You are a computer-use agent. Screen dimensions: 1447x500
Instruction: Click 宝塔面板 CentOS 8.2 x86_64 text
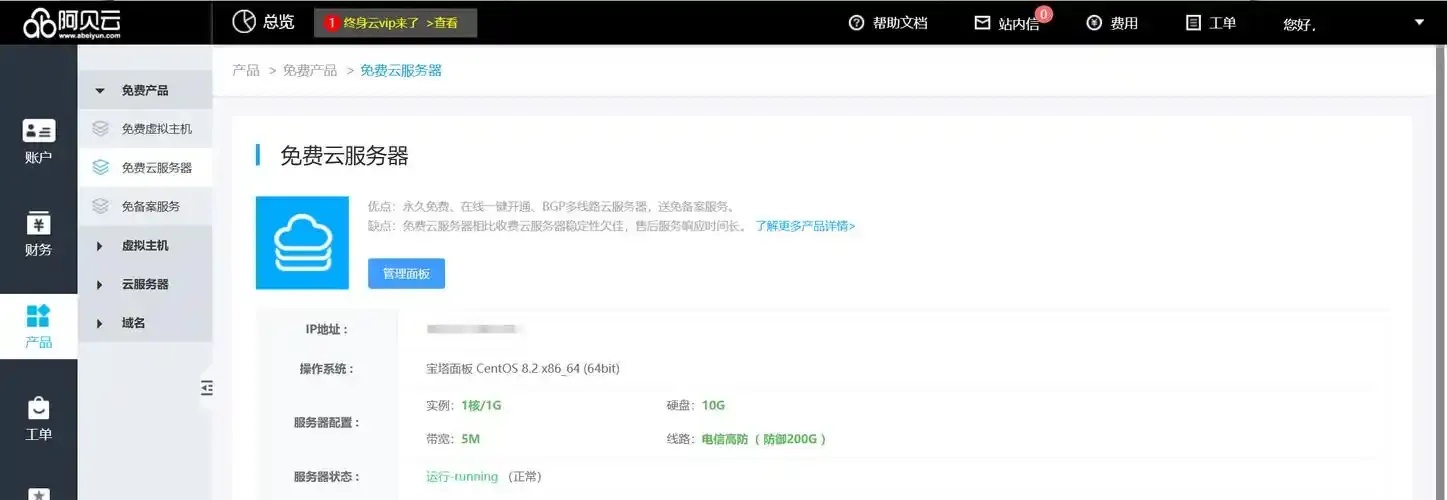tap(523, 369)
